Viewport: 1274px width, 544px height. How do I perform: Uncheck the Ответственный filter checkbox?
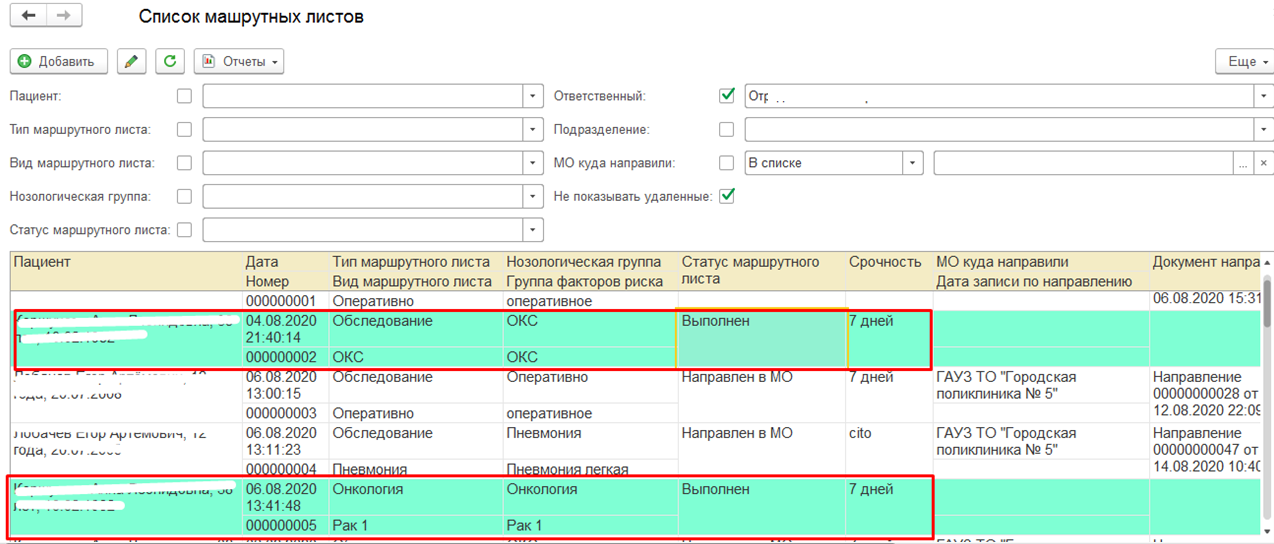point(727,96)
